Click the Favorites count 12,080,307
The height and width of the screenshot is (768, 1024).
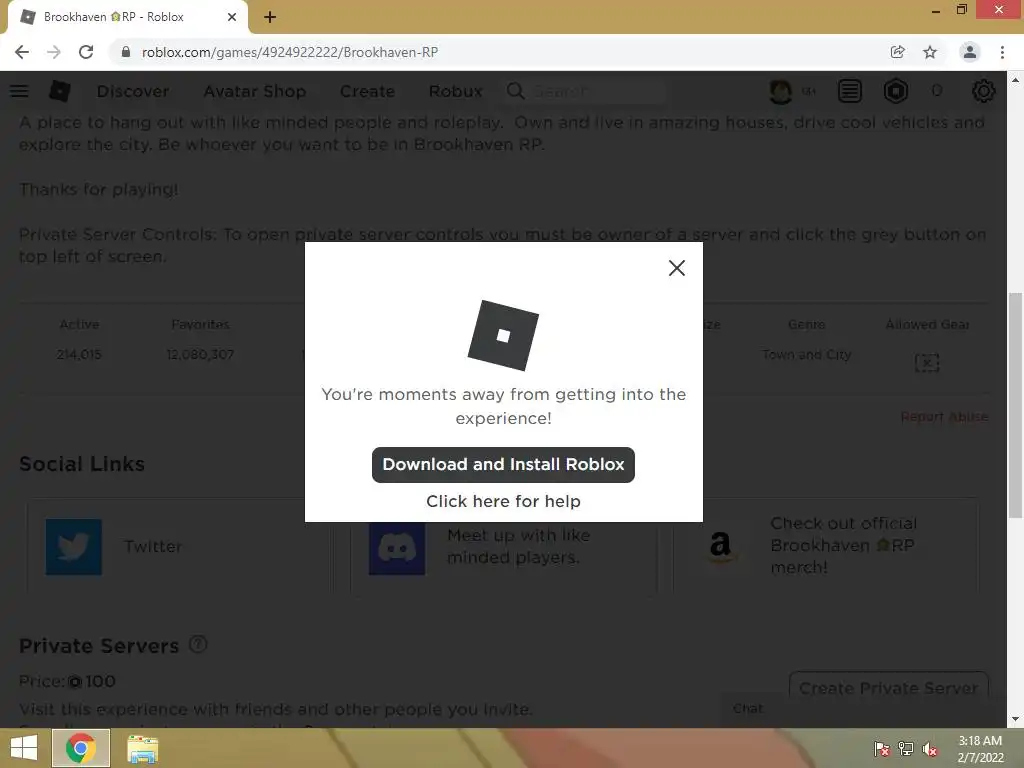click(200, 355)
